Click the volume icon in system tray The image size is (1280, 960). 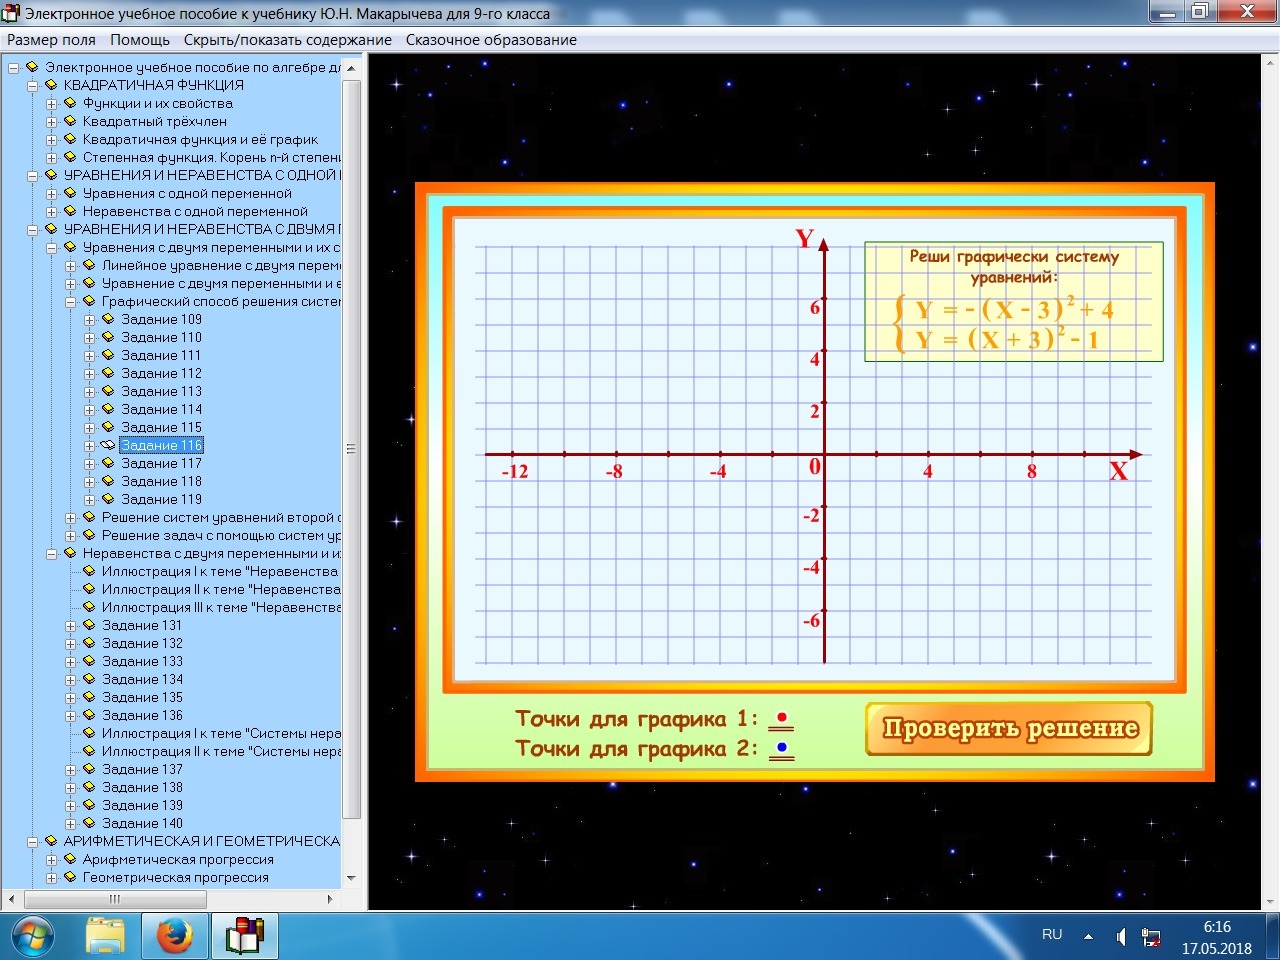[x=1121, y=937]
